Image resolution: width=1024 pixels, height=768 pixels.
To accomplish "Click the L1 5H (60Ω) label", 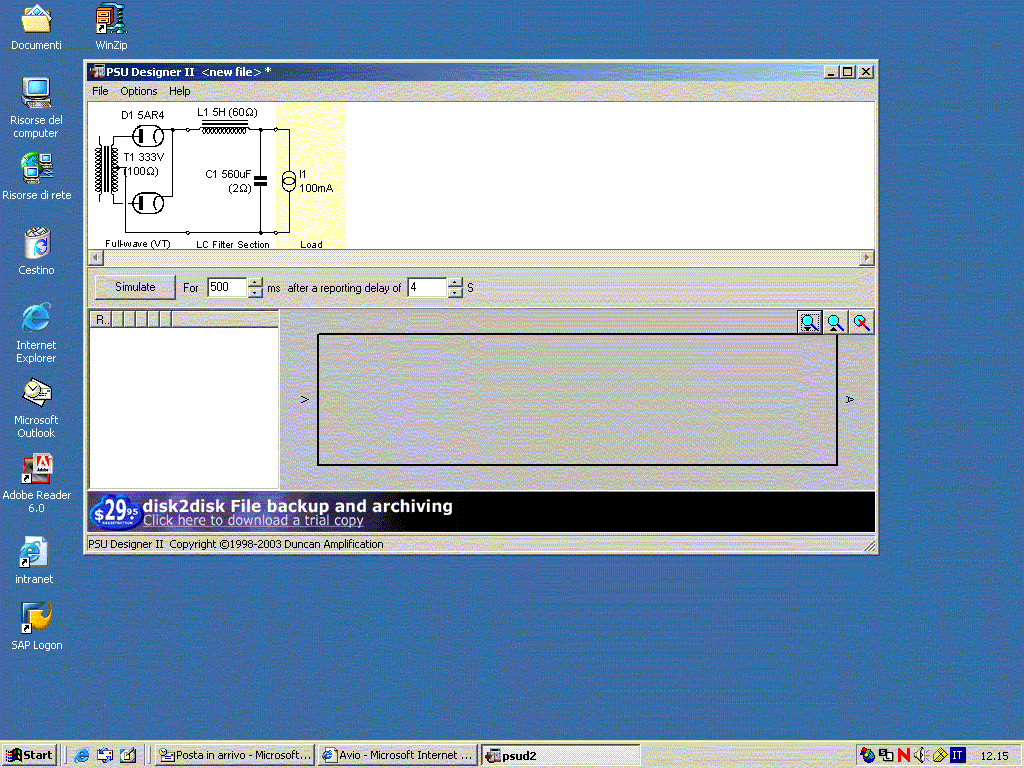I will pyautogui.click(x=227, y=112).
